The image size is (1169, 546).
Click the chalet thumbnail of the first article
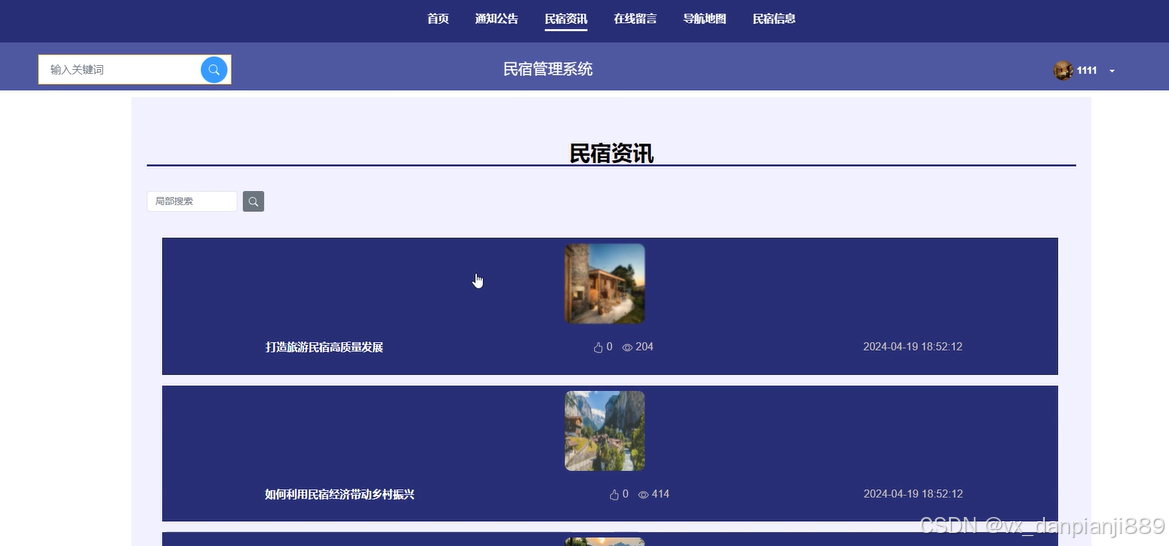coord(605,283)
